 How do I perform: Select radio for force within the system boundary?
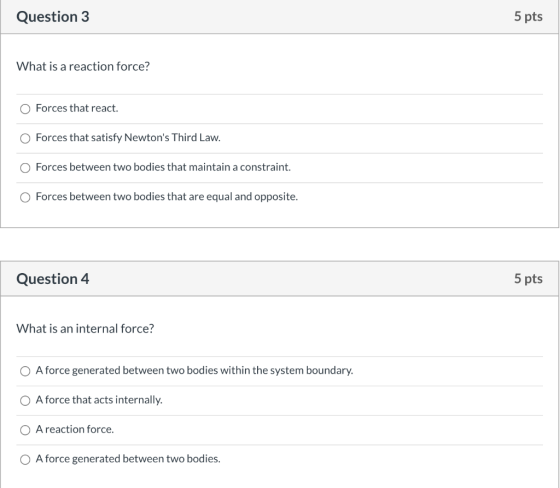(25, 371)
